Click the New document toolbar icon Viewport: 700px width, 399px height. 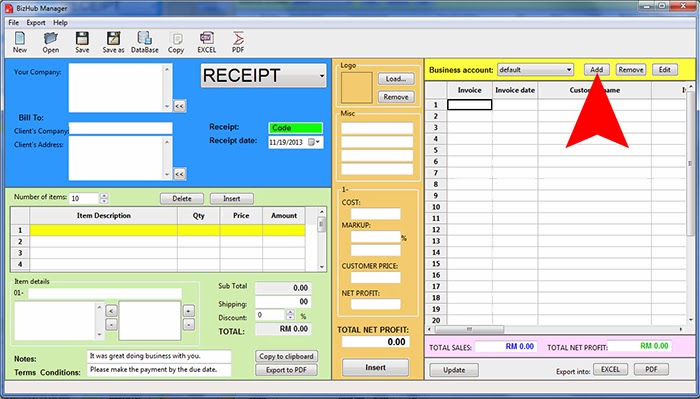[20, 42]
